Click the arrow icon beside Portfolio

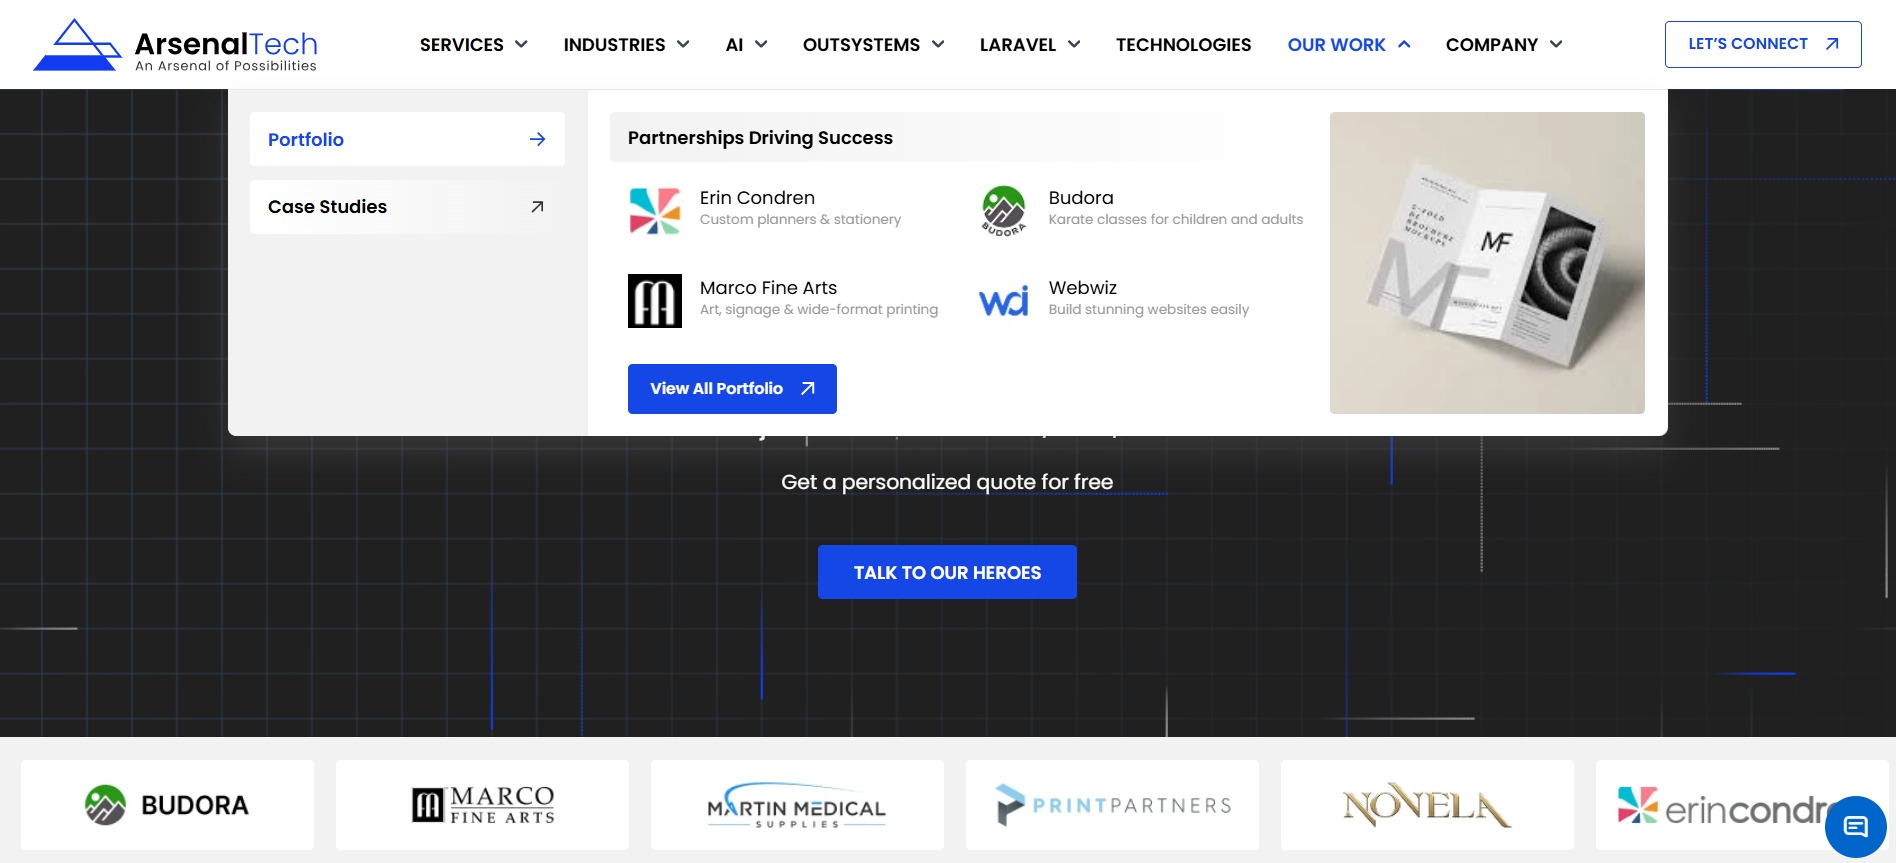coord(537,139)
